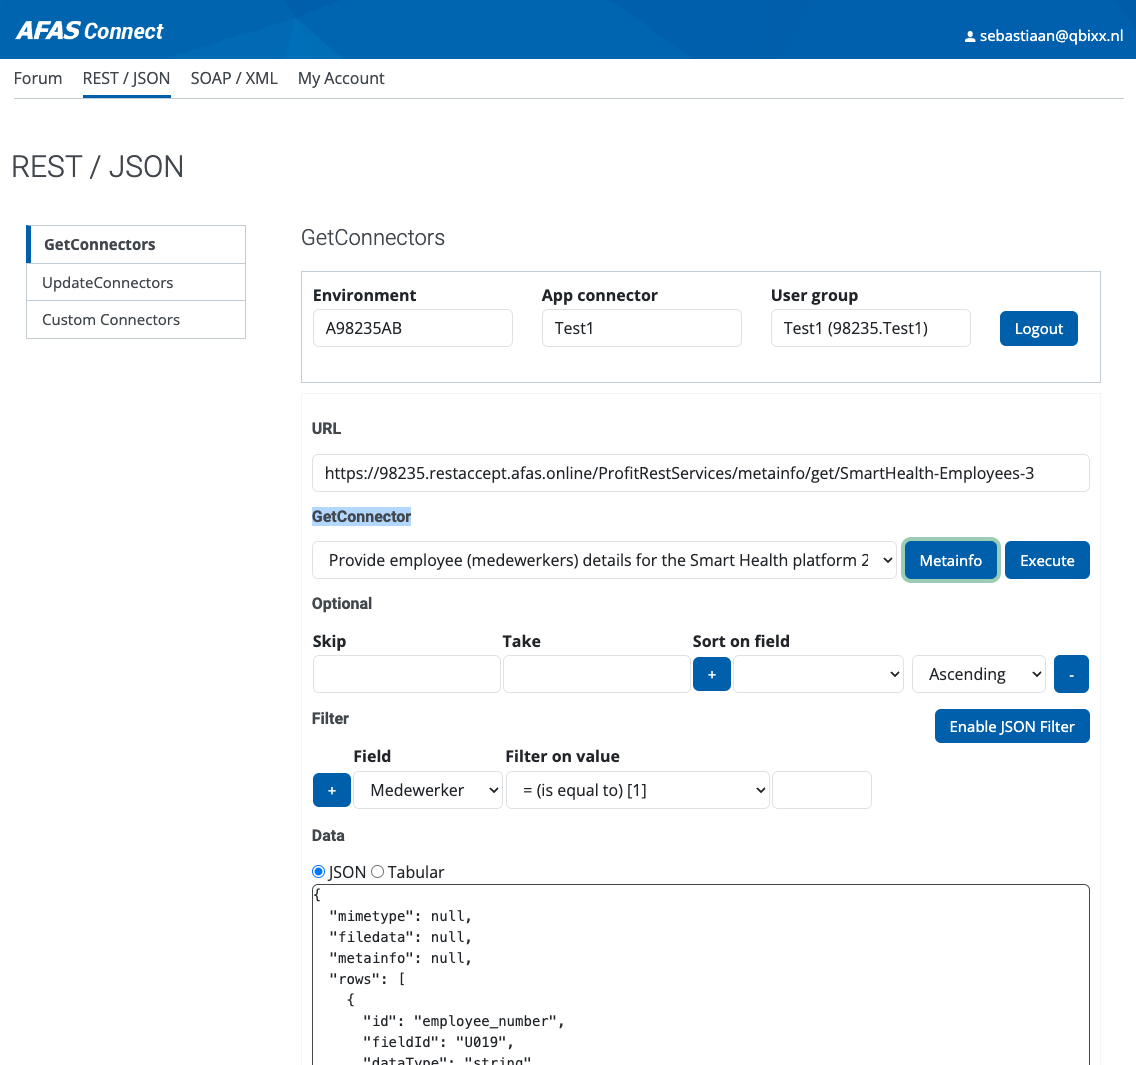Click Enable JSON Filter button
This screenshot has width=1136, height=1065.
1012,726
